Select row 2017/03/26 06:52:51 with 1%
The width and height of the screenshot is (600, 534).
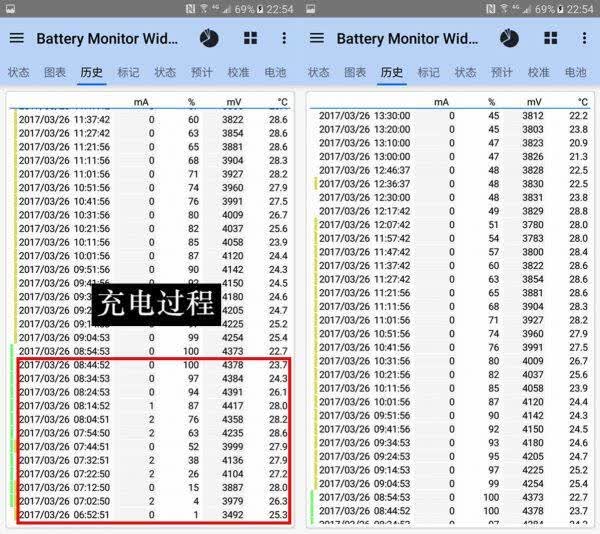pos(153,515)
